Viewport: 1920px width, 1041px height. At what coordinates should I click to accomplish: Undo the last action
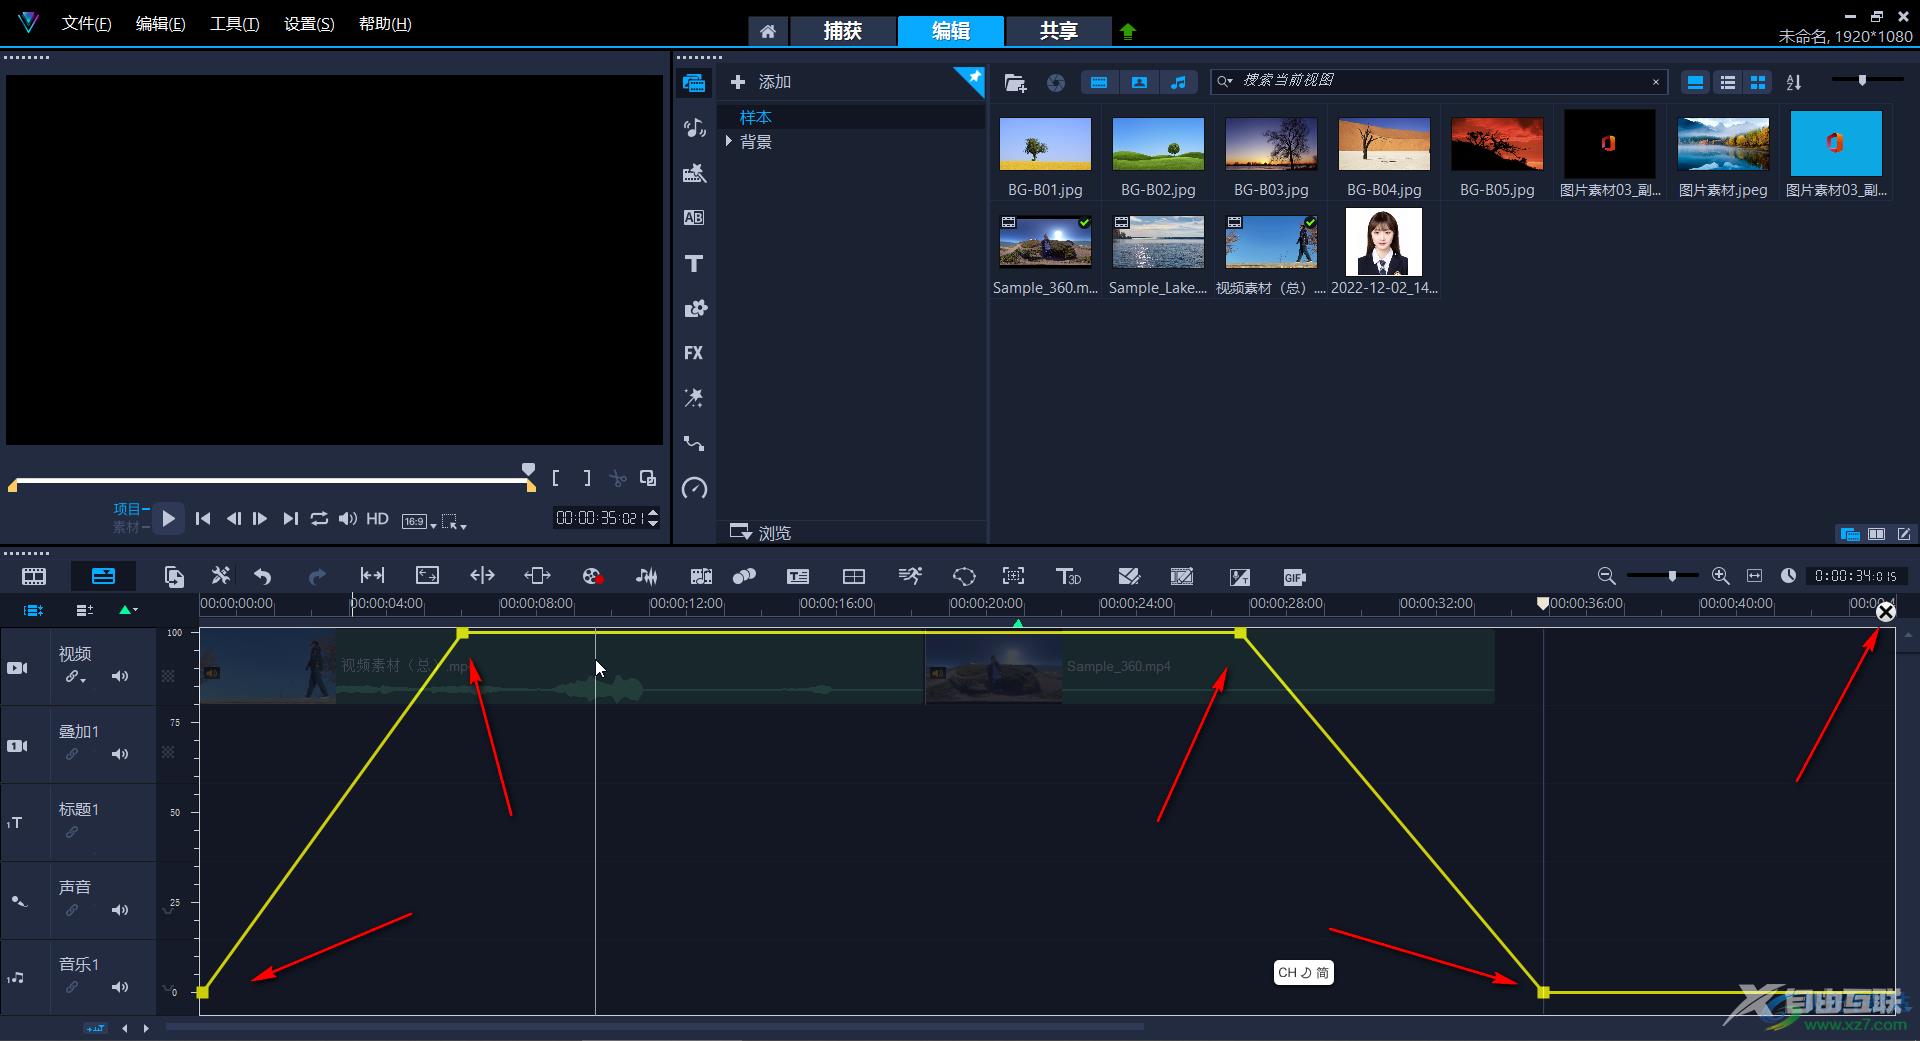coord(262,576)
